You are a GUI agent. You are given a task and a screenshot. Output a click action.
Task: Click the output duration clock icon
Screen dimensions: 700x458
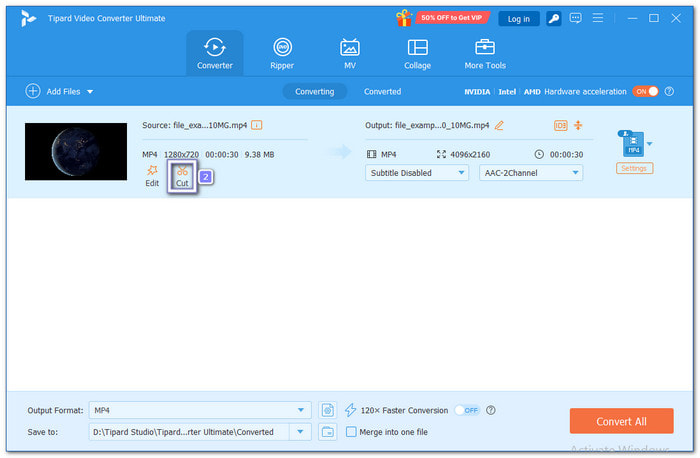pos(539,154)
